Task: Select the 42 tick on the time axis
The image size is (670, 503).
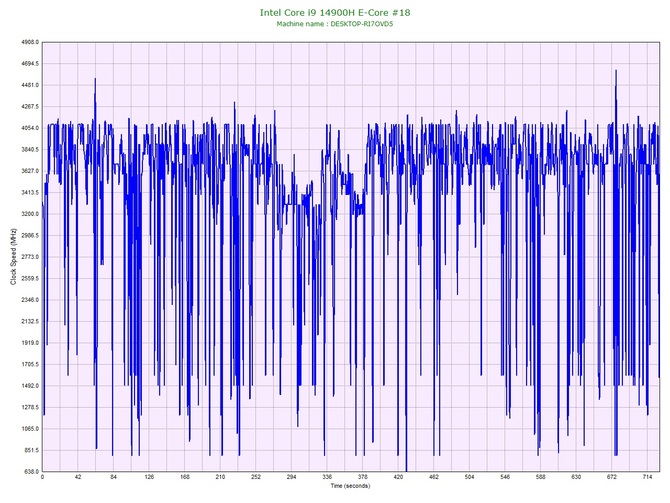Action: click(78, 477)
